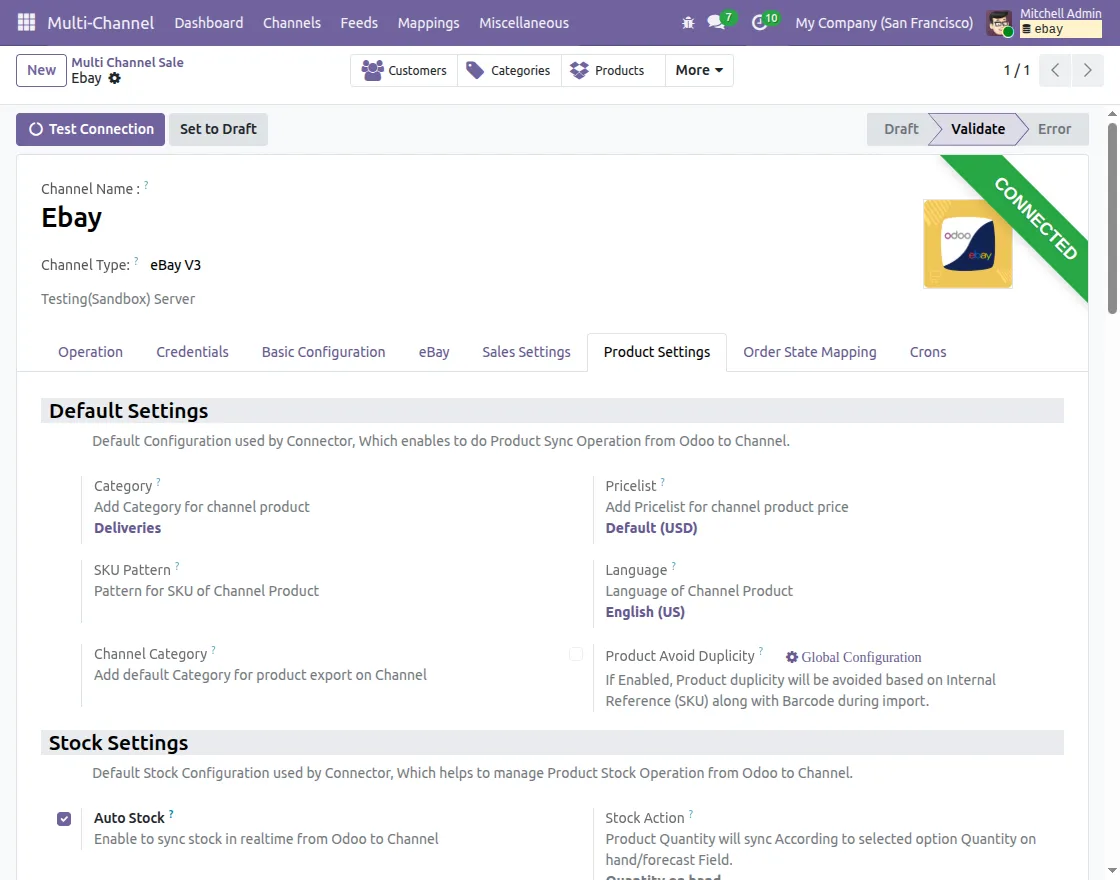This screenshot has height=880, width=1120.
Task: Open the Mappings menu
Action: [428, 23]
